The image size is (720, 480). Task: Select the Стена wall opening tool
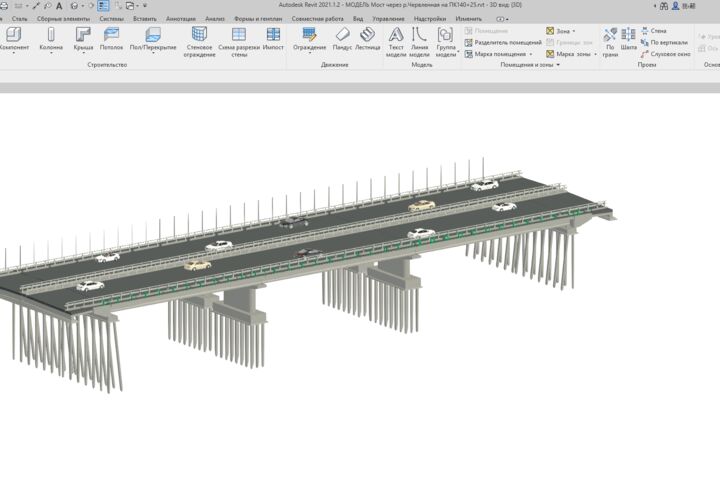click(654, 31)
